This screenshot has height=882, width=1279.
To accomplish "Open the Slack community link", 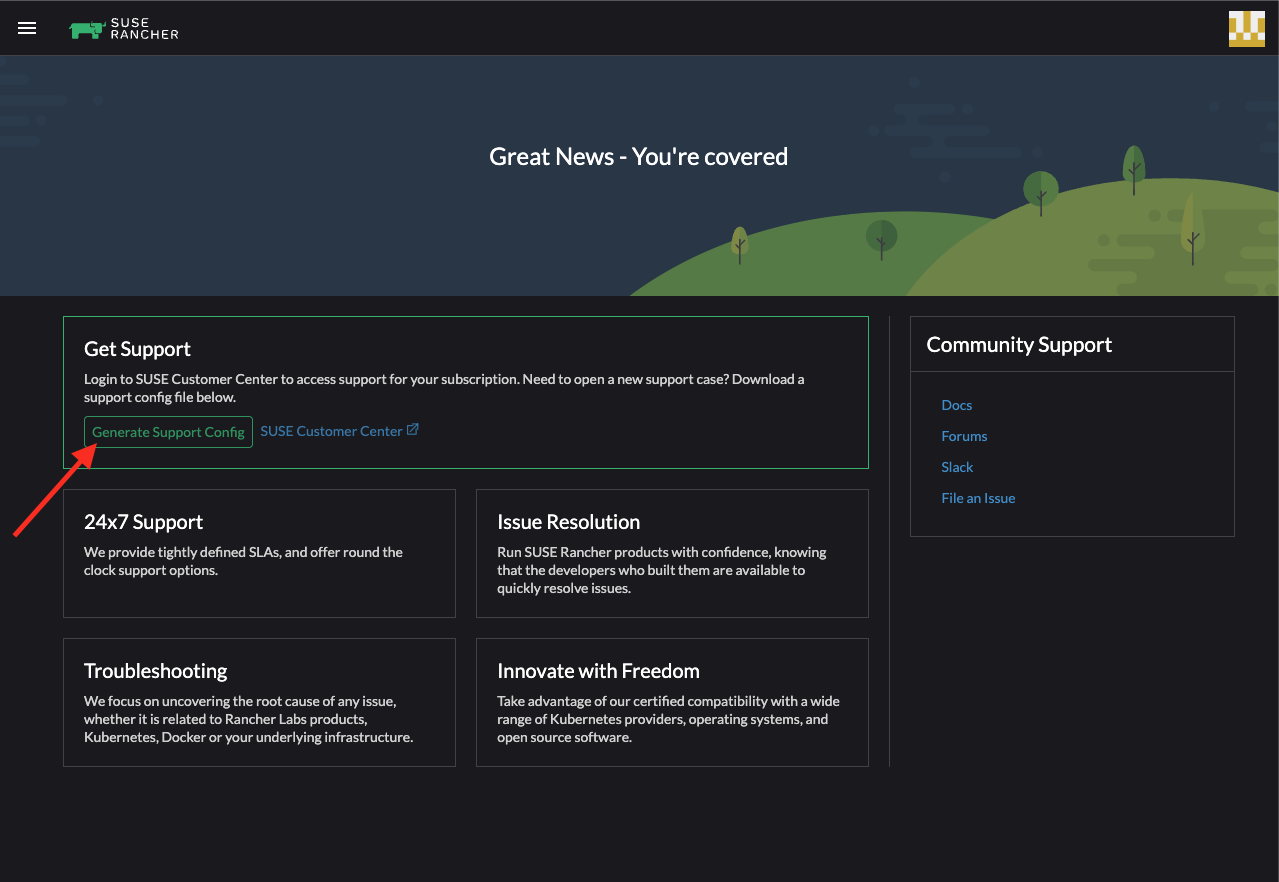I will [957, 467].
